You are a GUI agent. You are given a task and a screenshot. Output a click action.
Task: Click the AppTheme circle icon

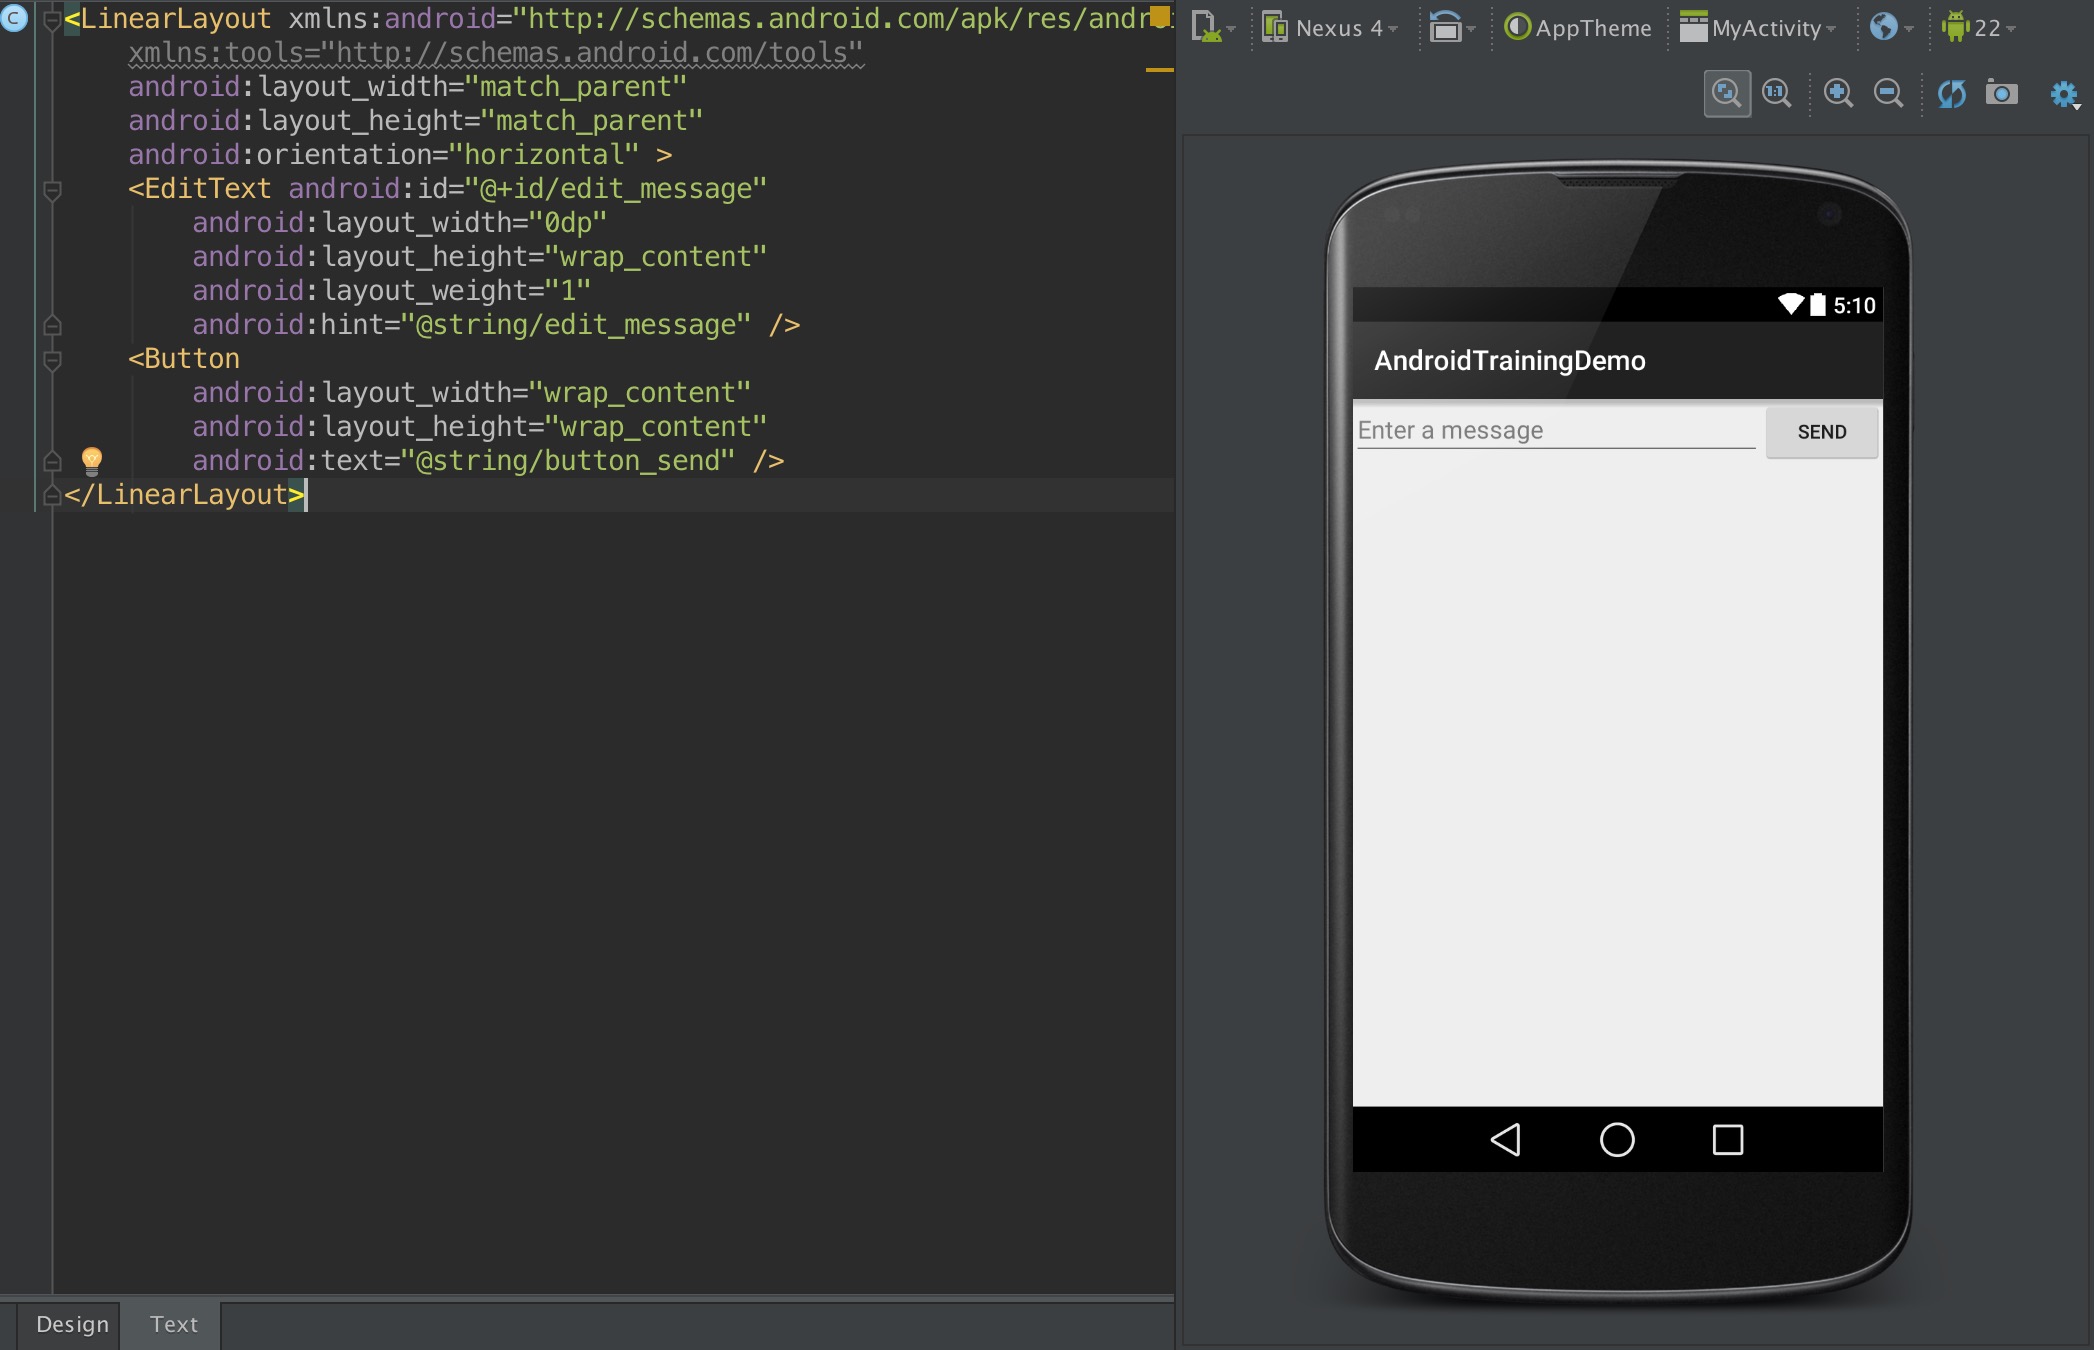click(1518, 27)
